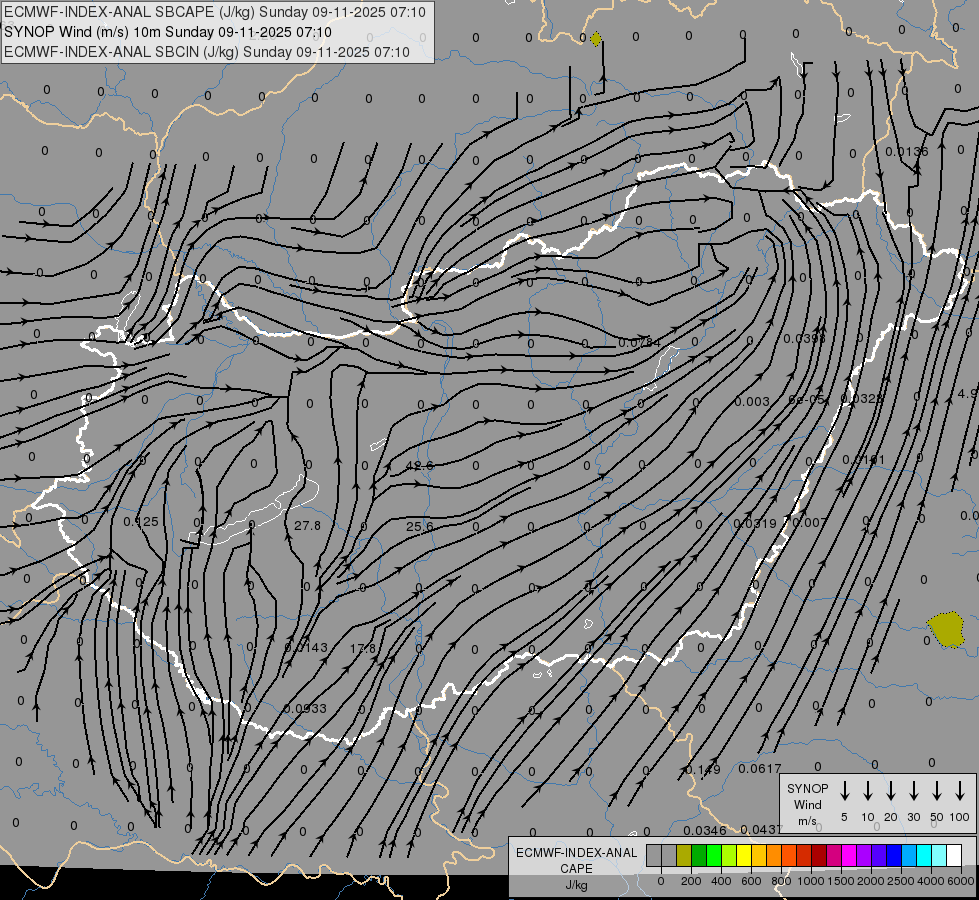
Task: Click the ECMWF-INDEX-ANAL CAPE J/kg legend title
Action: click(576, 868)
